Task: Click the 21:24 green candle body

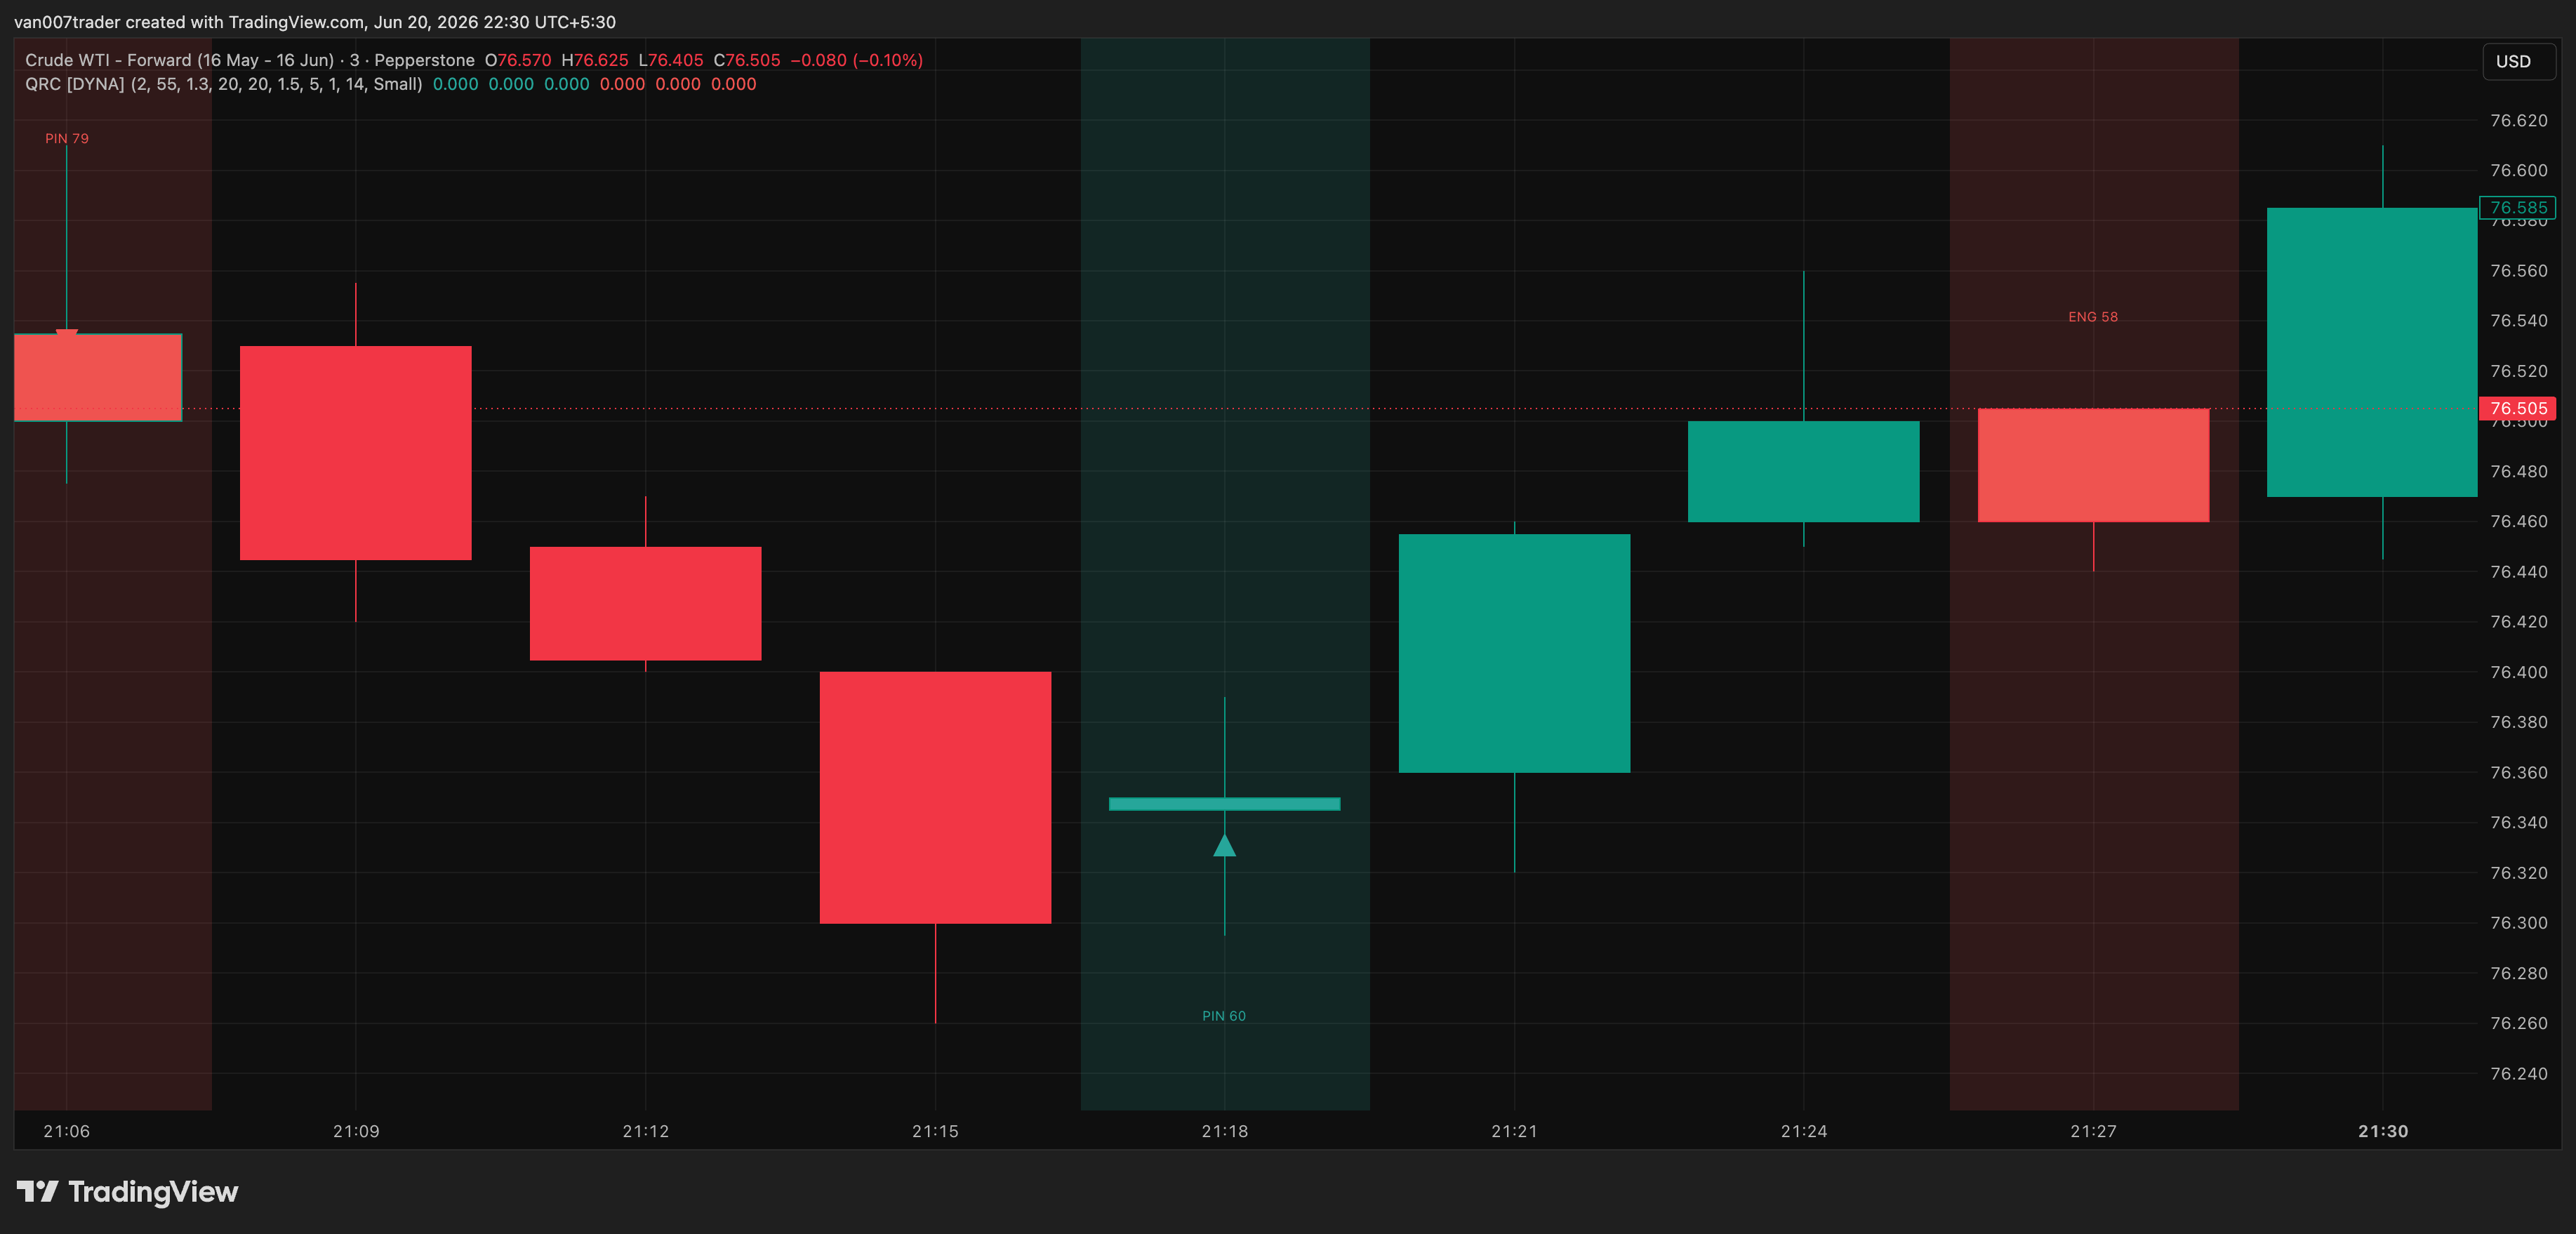Action: [x=1803, y=471]
